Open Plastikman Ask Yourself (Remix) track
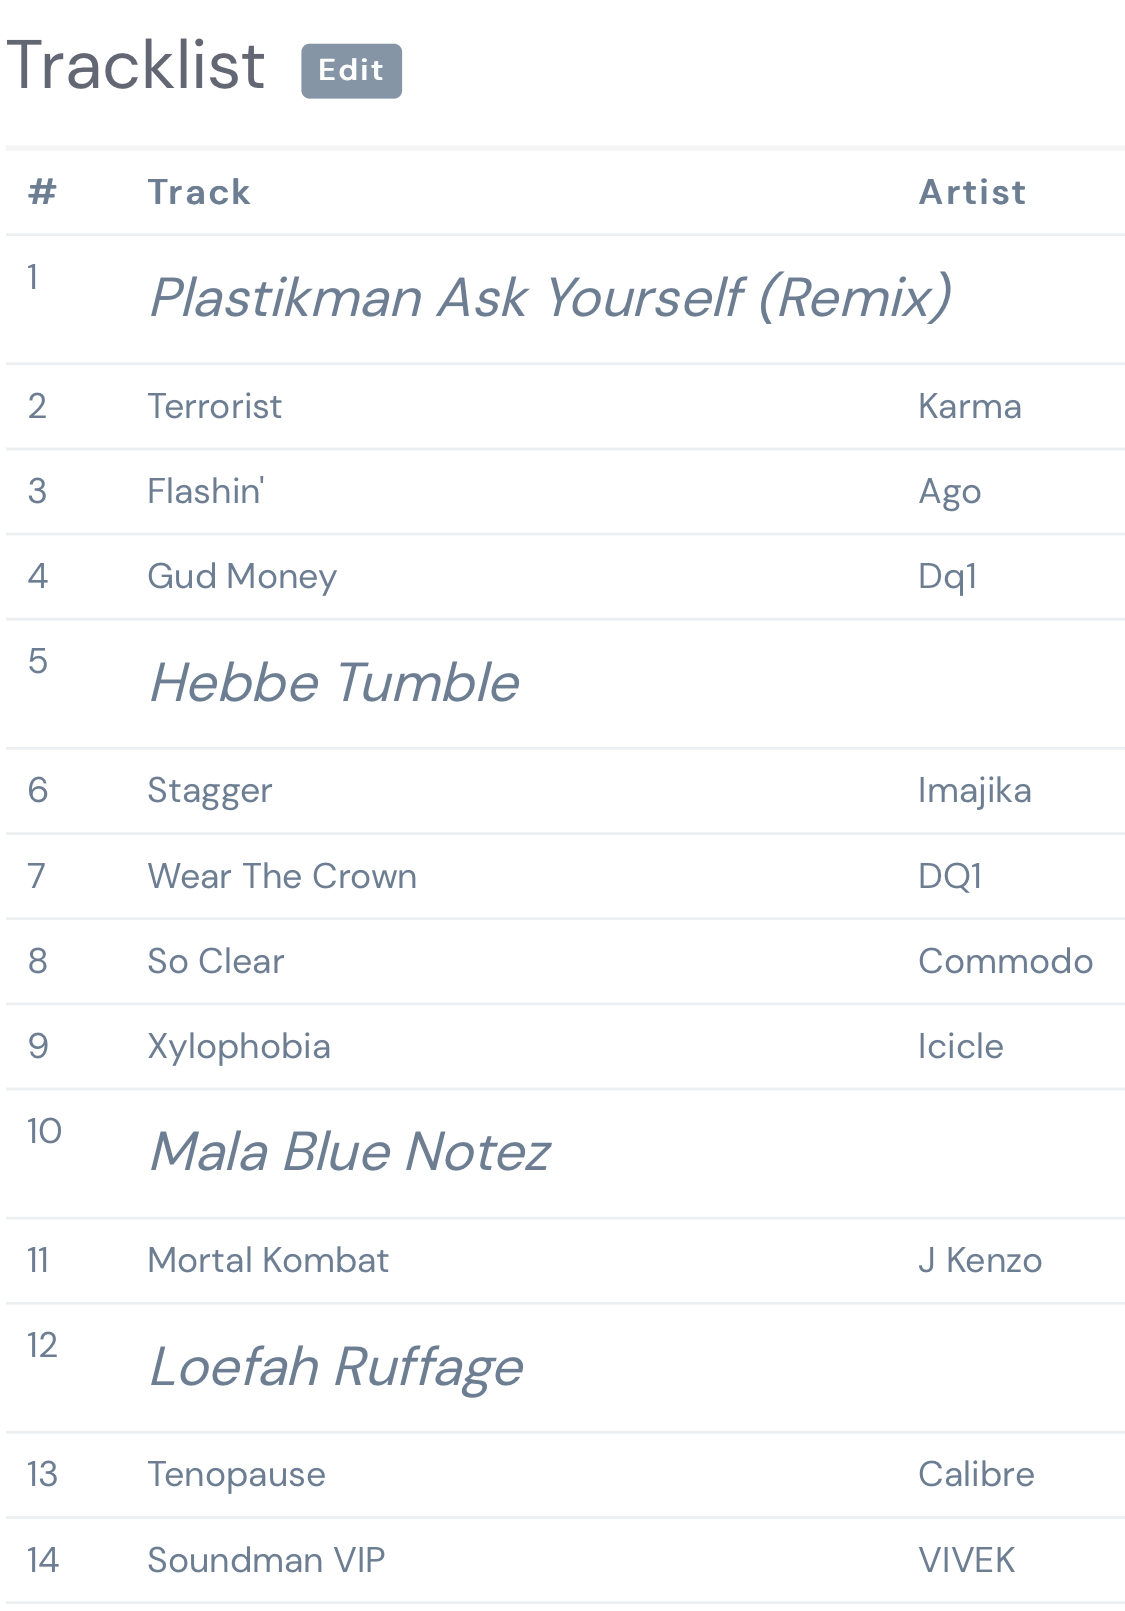Image resolution: width=1125 pixels, height=1611 pixels. point(550,298)
